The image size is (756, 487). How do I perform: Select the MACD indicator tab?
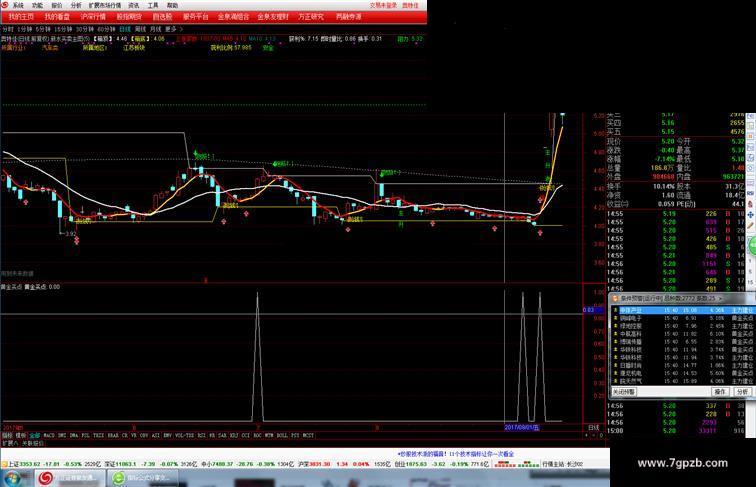49,435
